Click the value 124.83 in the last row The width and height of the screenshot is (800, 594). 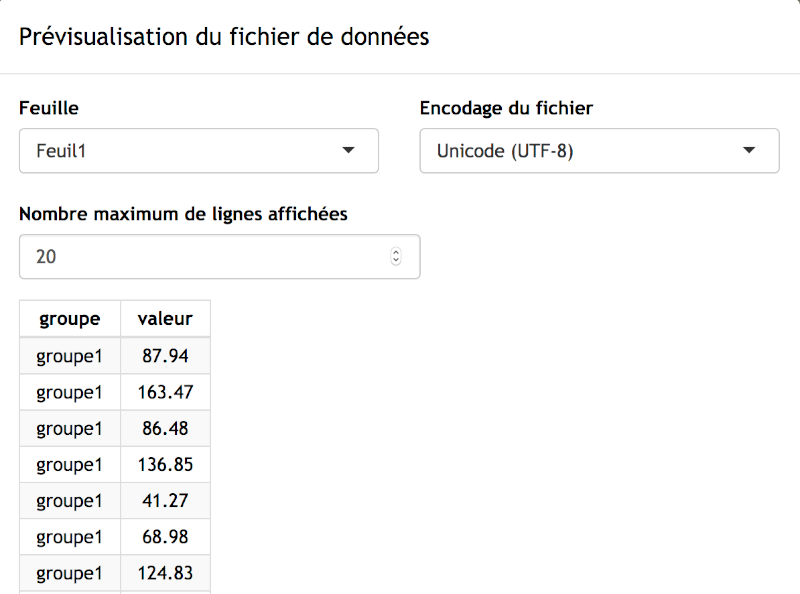[x=165, y=573]
